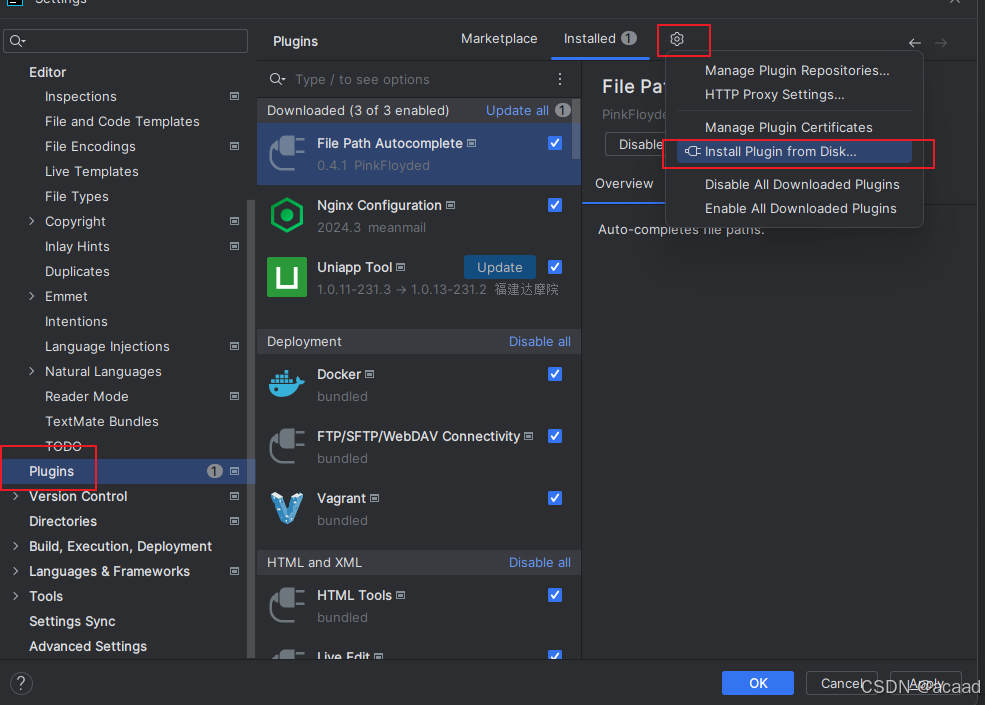Click Disable all for Deployment group
Viewport: 985px width, 705px height.
(x=540, y=341)
